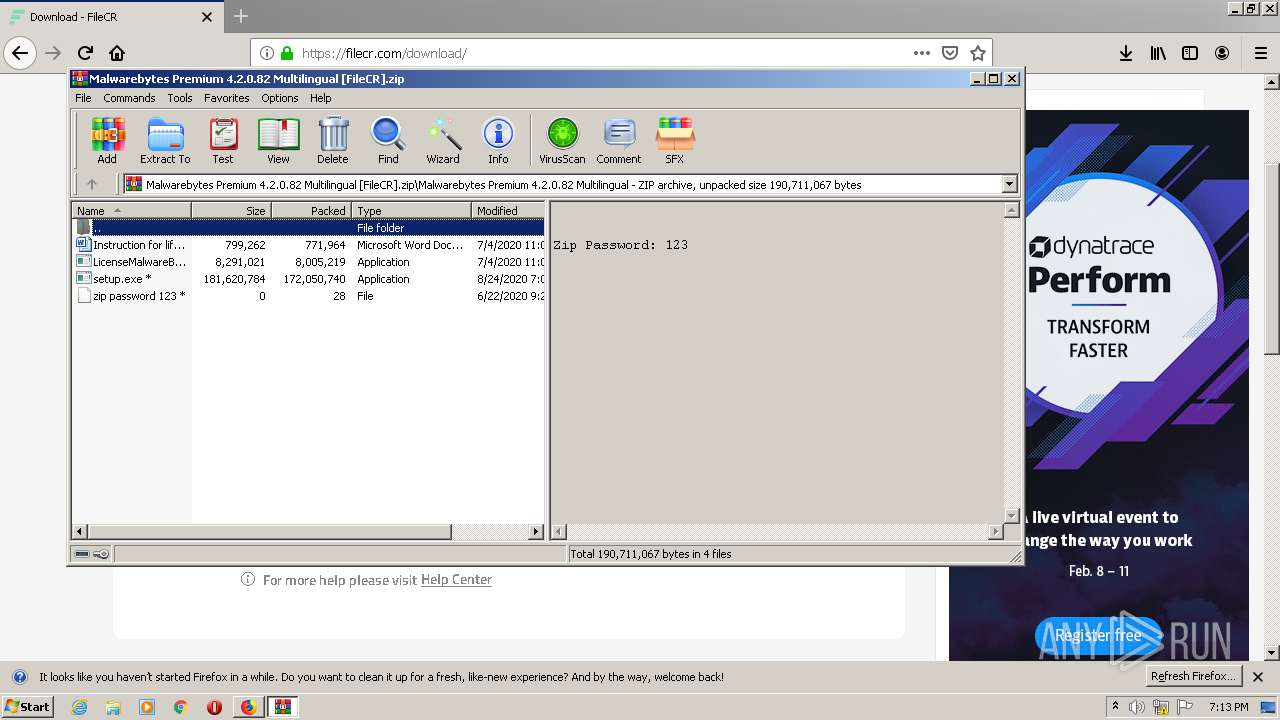This screenshot has height=720, width=1280.
Task: Open page actions three-dots menu
Action: coord(922,53)
